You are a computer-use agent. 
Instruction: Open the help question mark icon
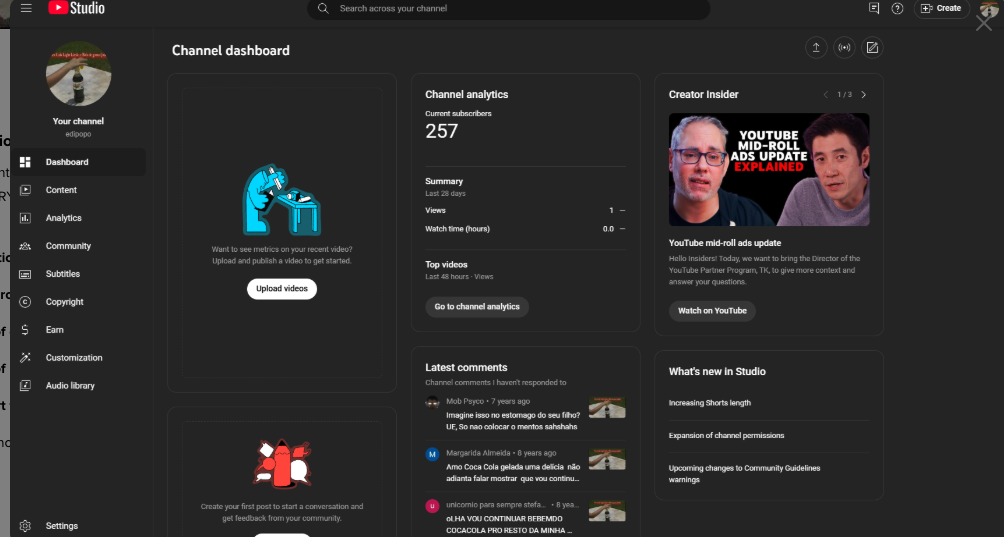point(897,8)
